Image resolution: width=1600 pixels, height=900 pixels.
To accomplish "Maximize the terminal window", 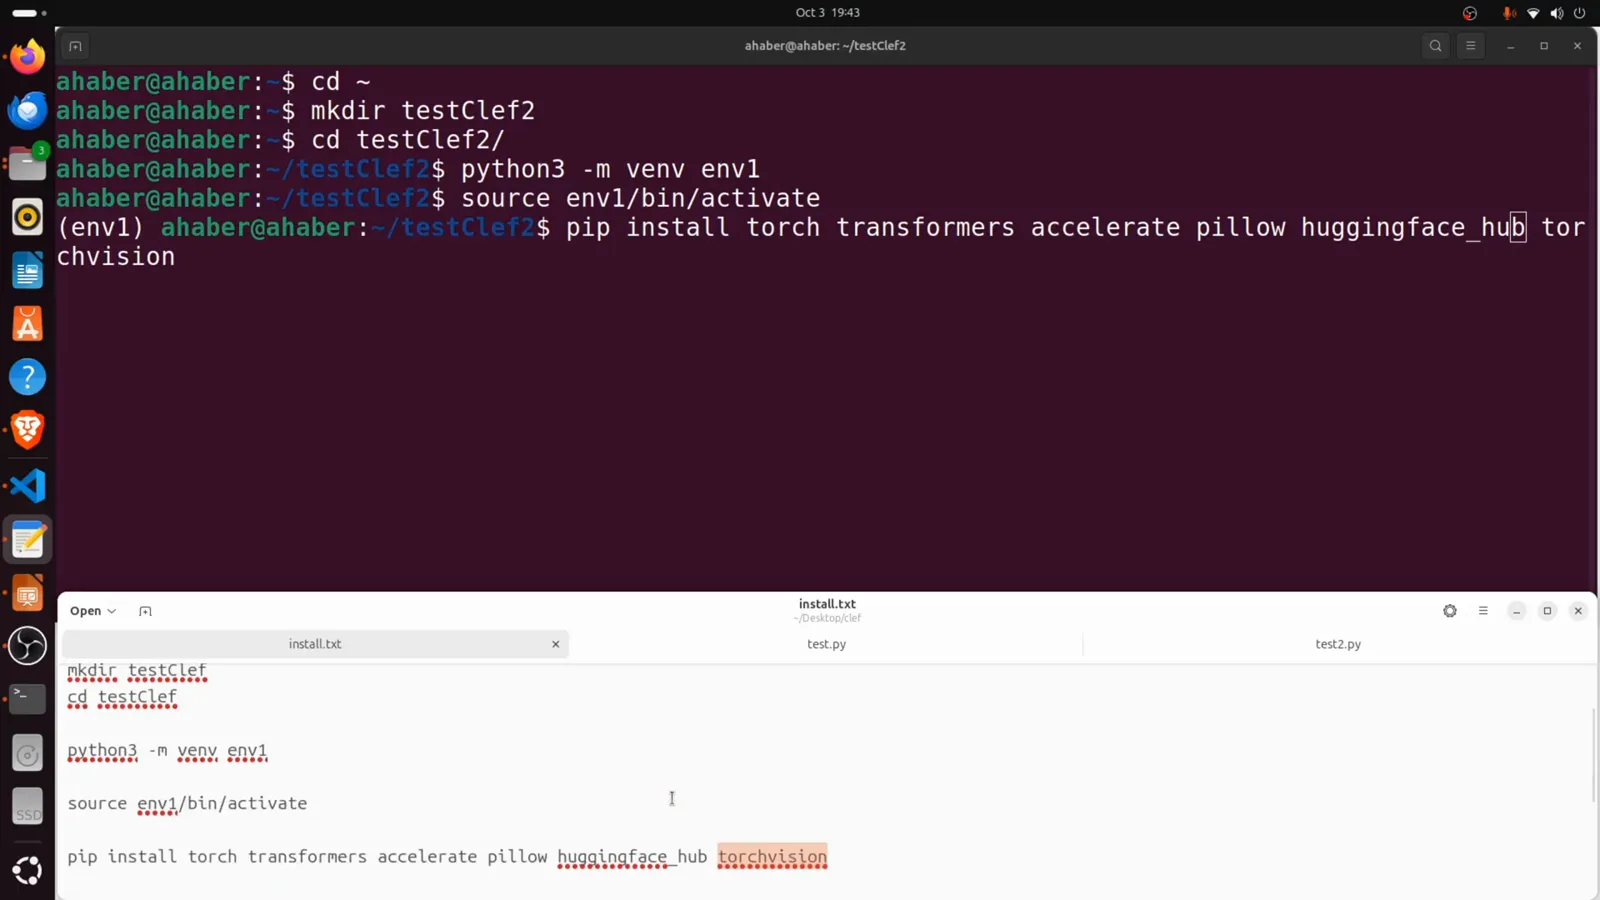I will (x=1544, y=46).
